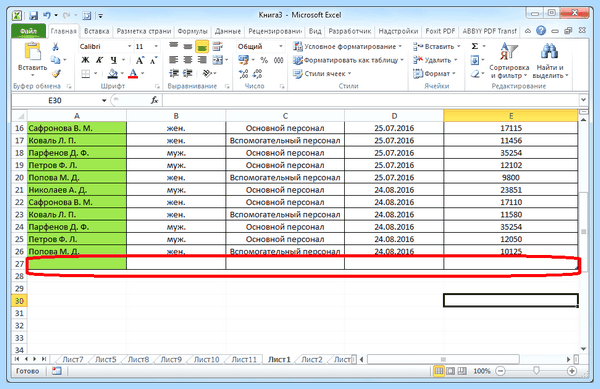The width and height of the screenshot is (600, 389).
Task: Toggle italic formatting with К button
Action: [99, 60]
